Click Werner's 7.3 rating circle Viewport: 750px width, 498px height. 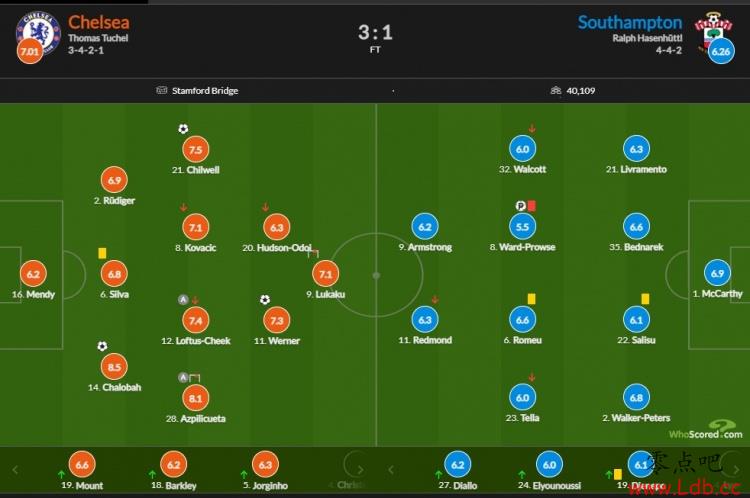point(276,320)
